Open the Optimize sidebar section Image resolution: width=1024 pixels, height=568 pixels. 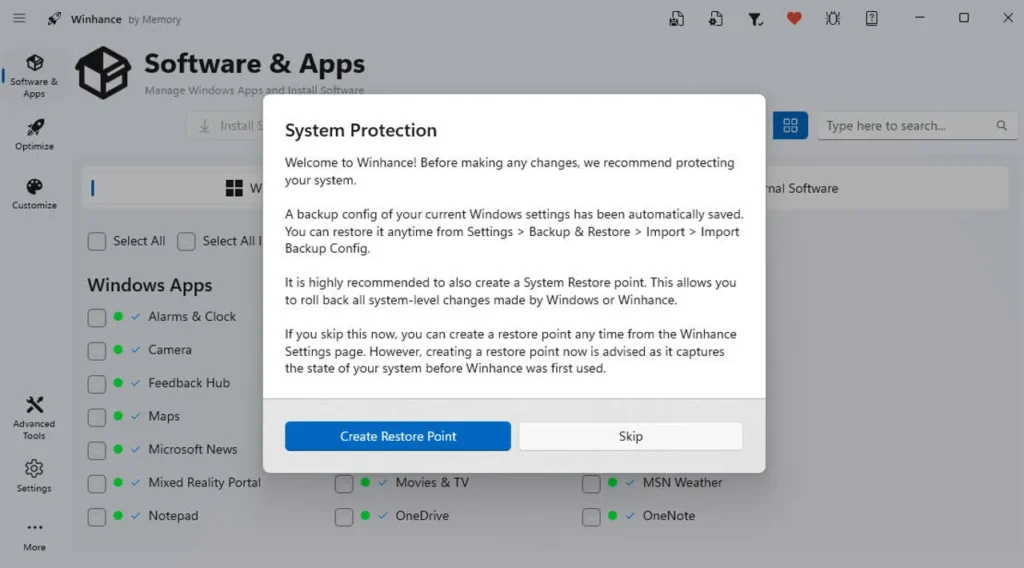35,135
